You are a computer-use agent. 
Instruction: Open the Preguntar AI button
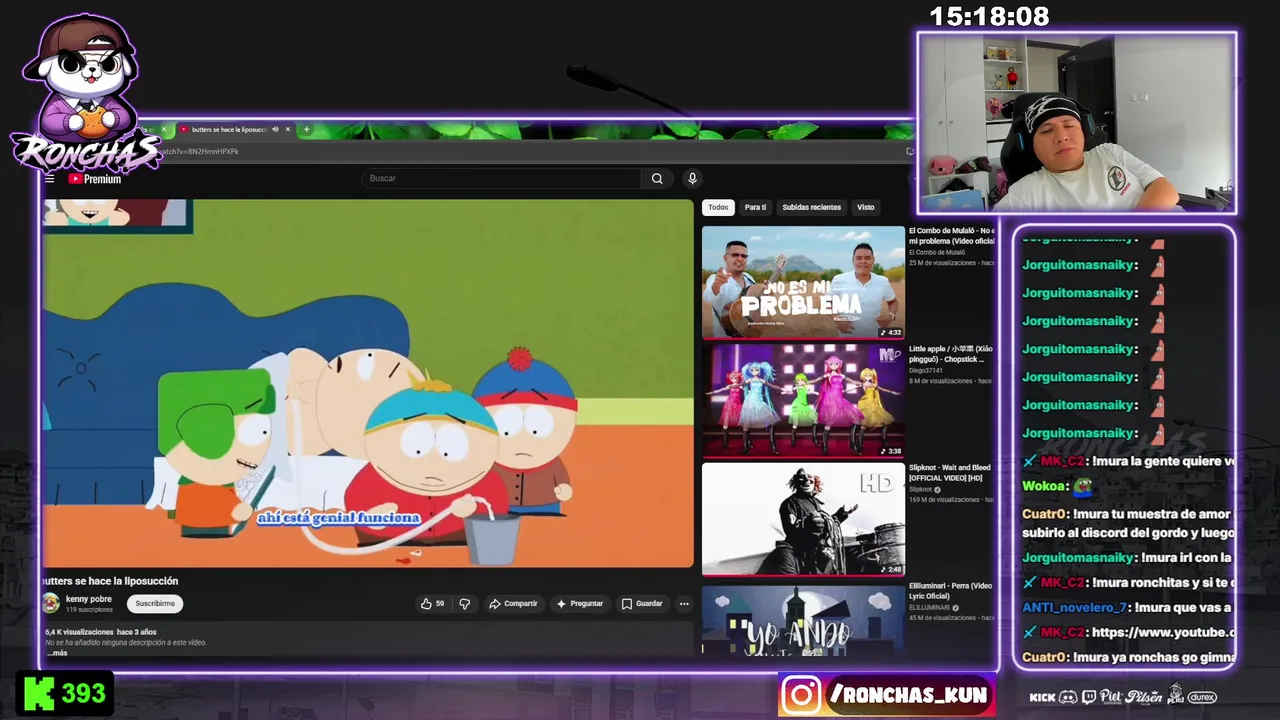click(580, 604)
